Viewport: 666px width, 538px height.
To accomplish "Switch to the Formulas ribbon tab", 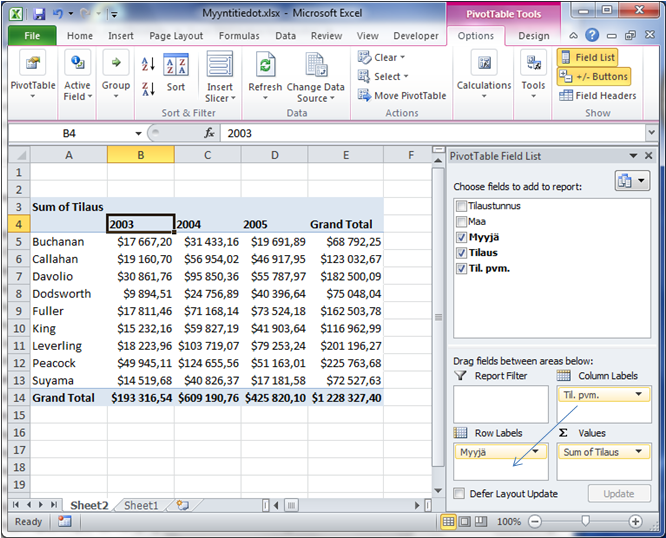I will (239, 36).
